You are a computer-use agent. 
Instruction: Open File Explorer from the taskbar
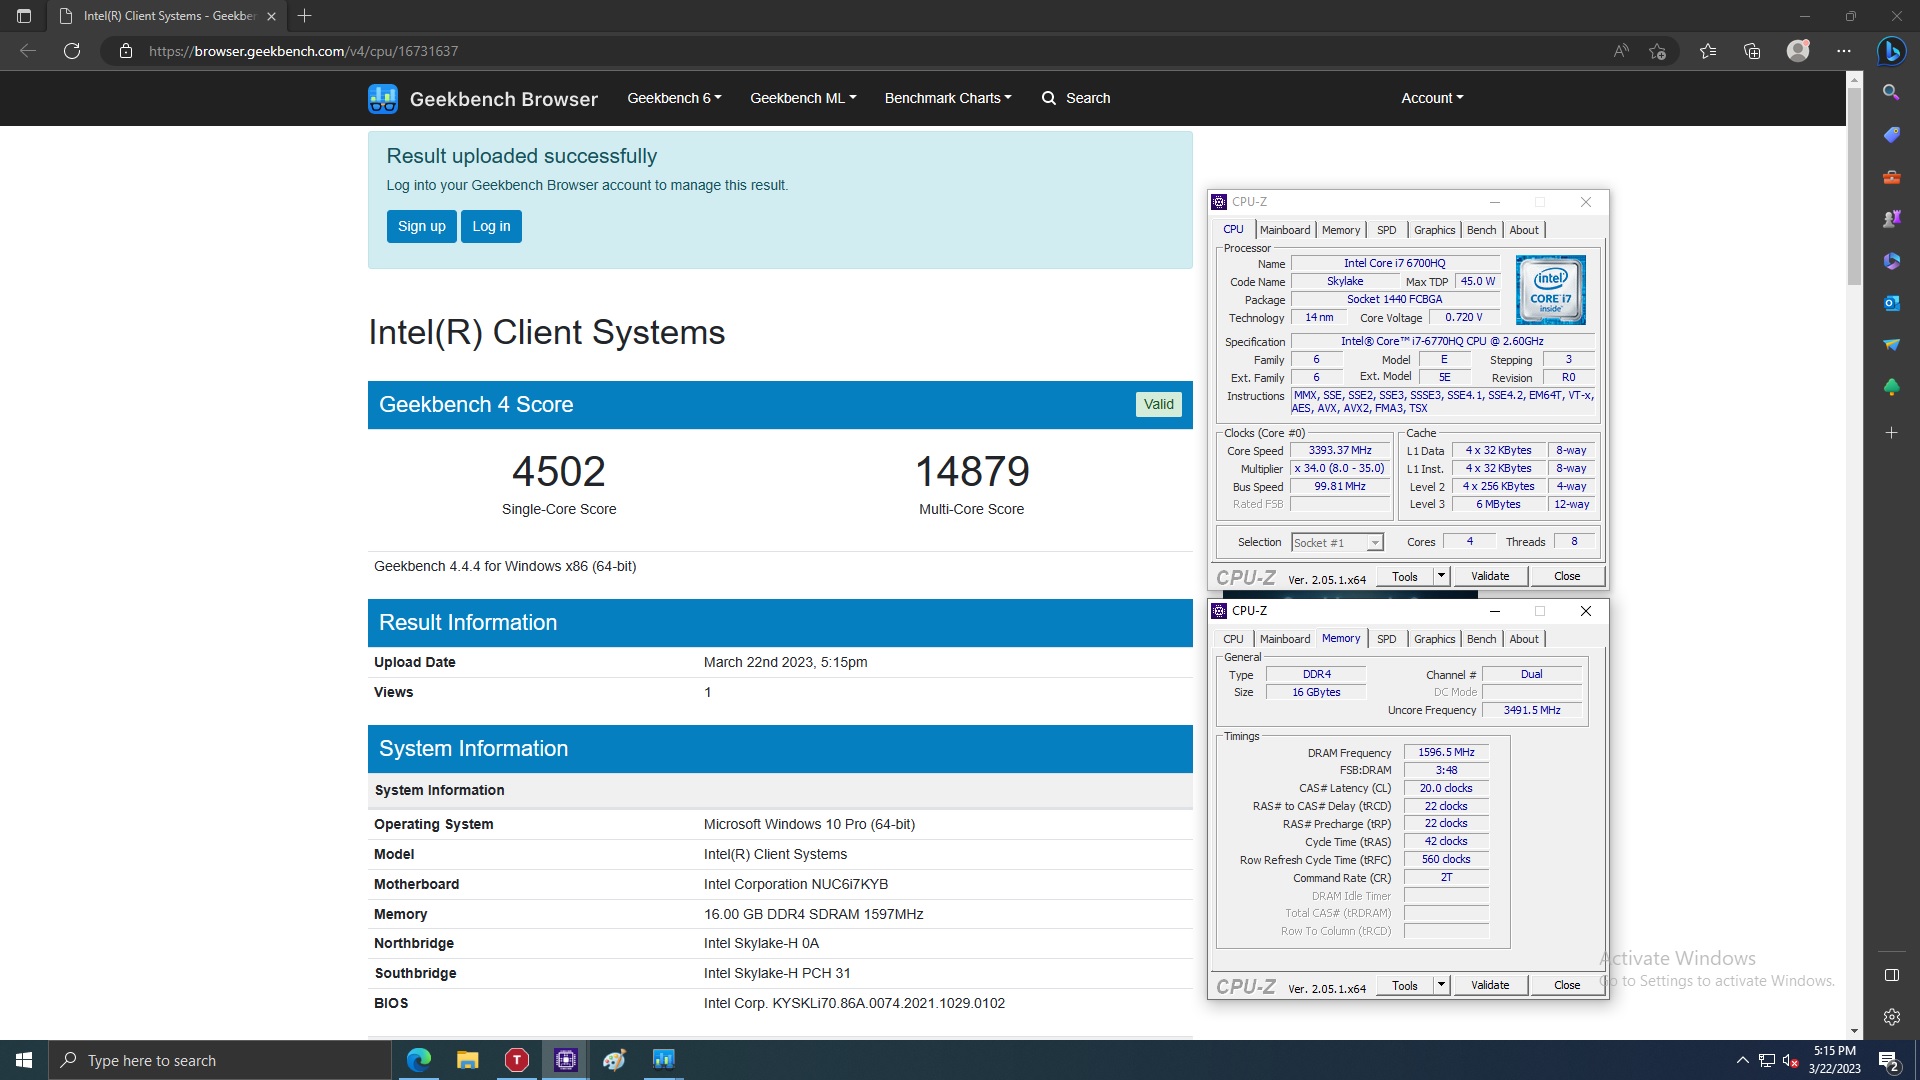467,1060
